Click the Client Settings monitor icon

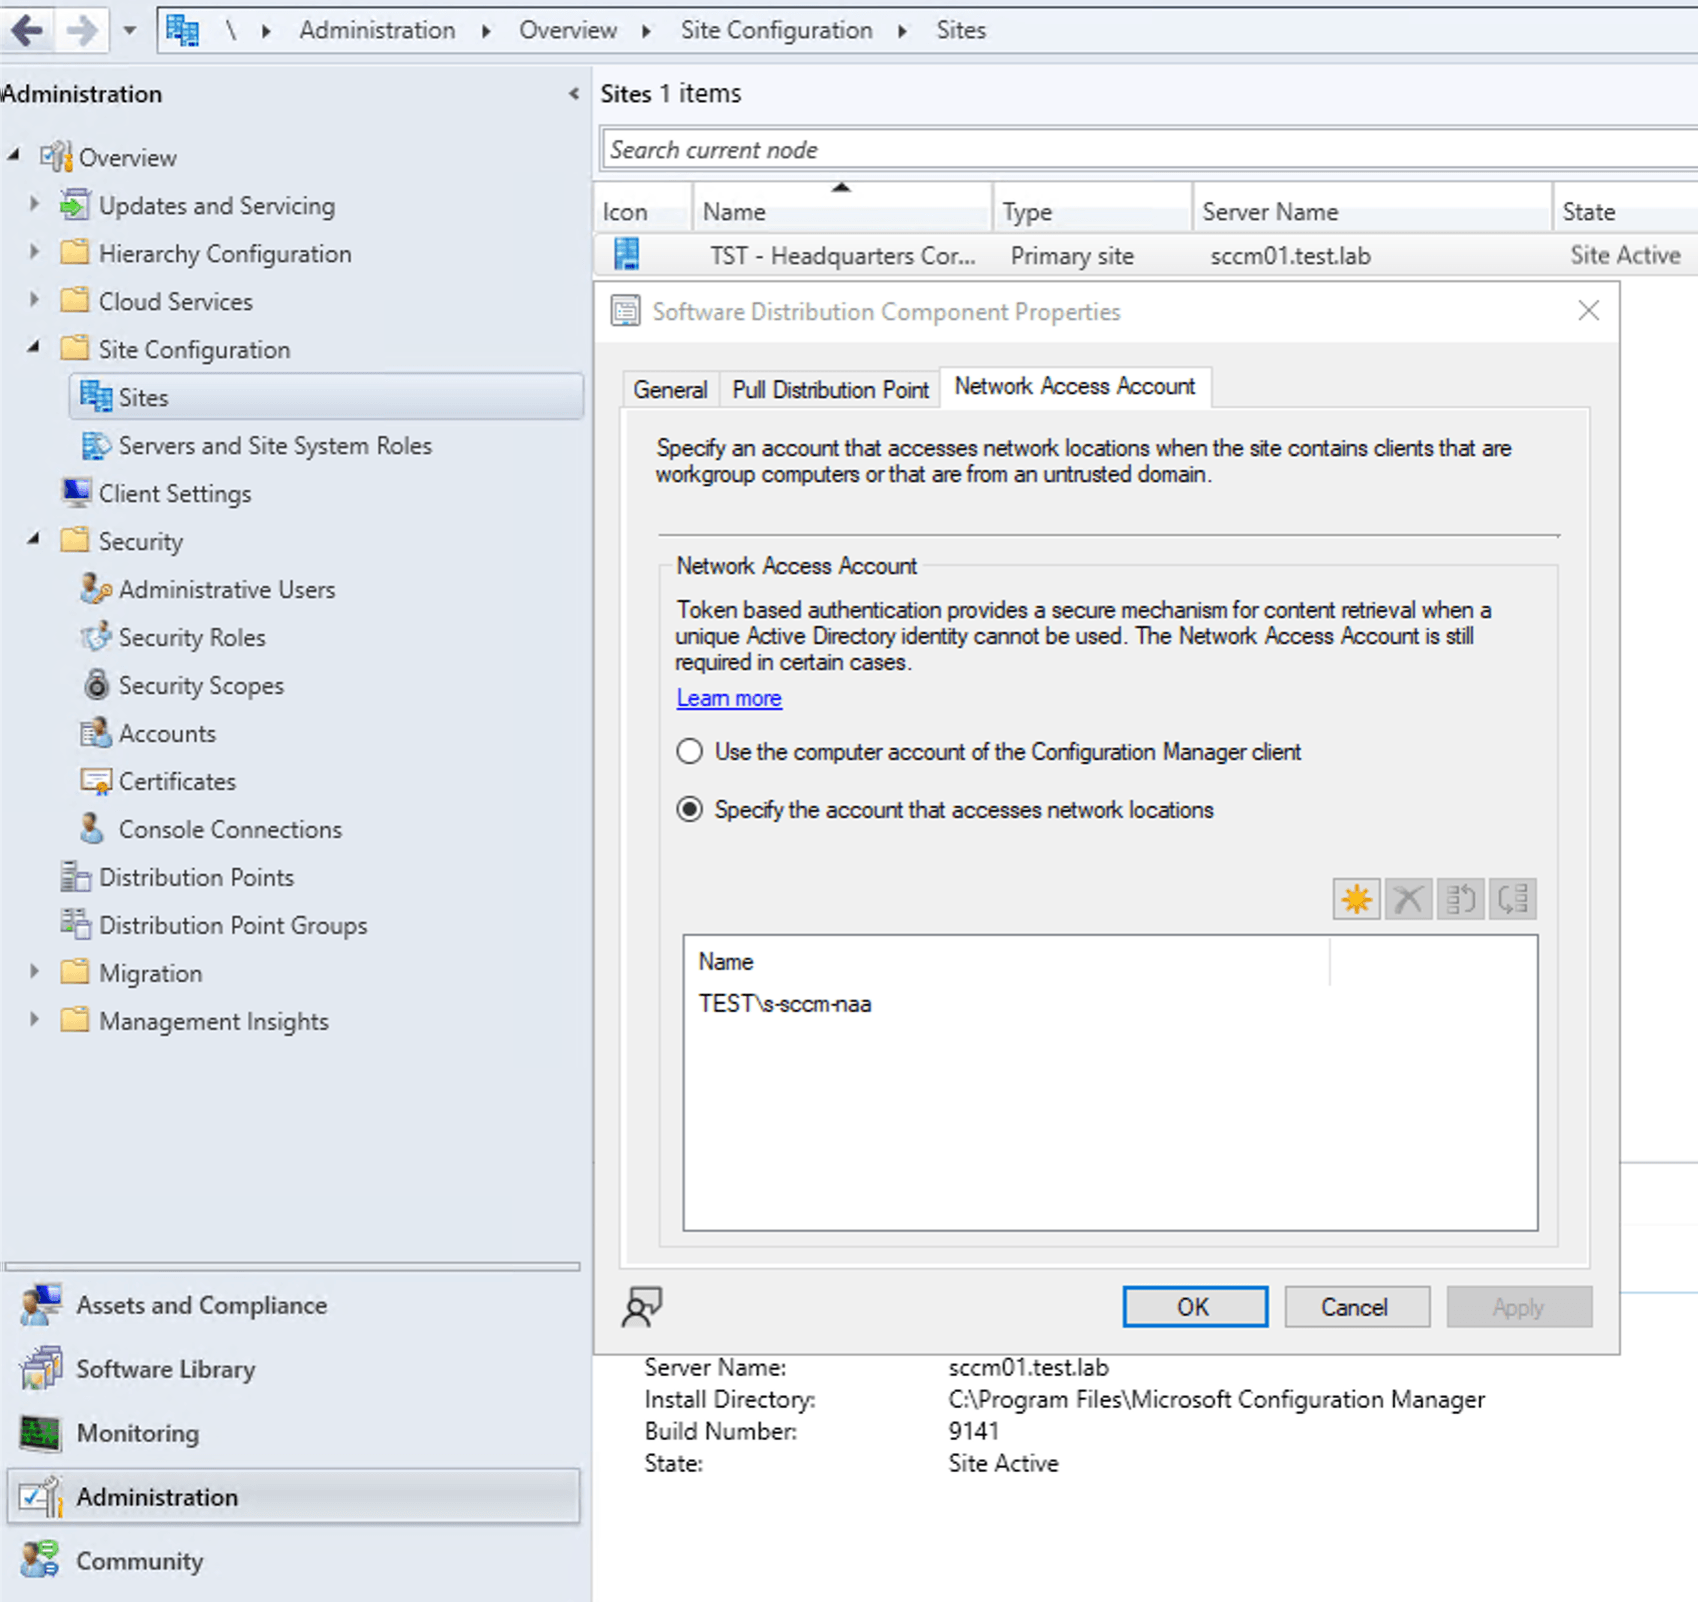point(76,492)
